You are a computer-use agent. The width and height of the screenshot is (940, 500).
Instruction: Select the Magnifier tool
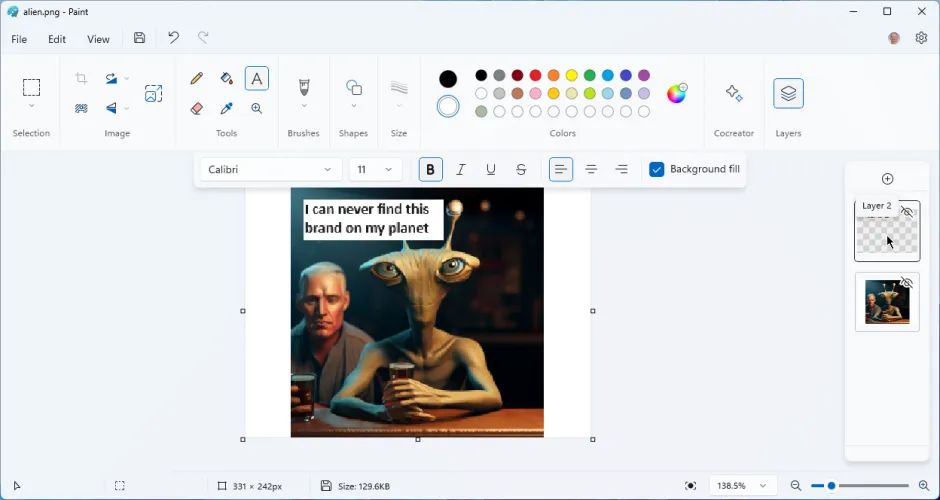coord(257,109)
